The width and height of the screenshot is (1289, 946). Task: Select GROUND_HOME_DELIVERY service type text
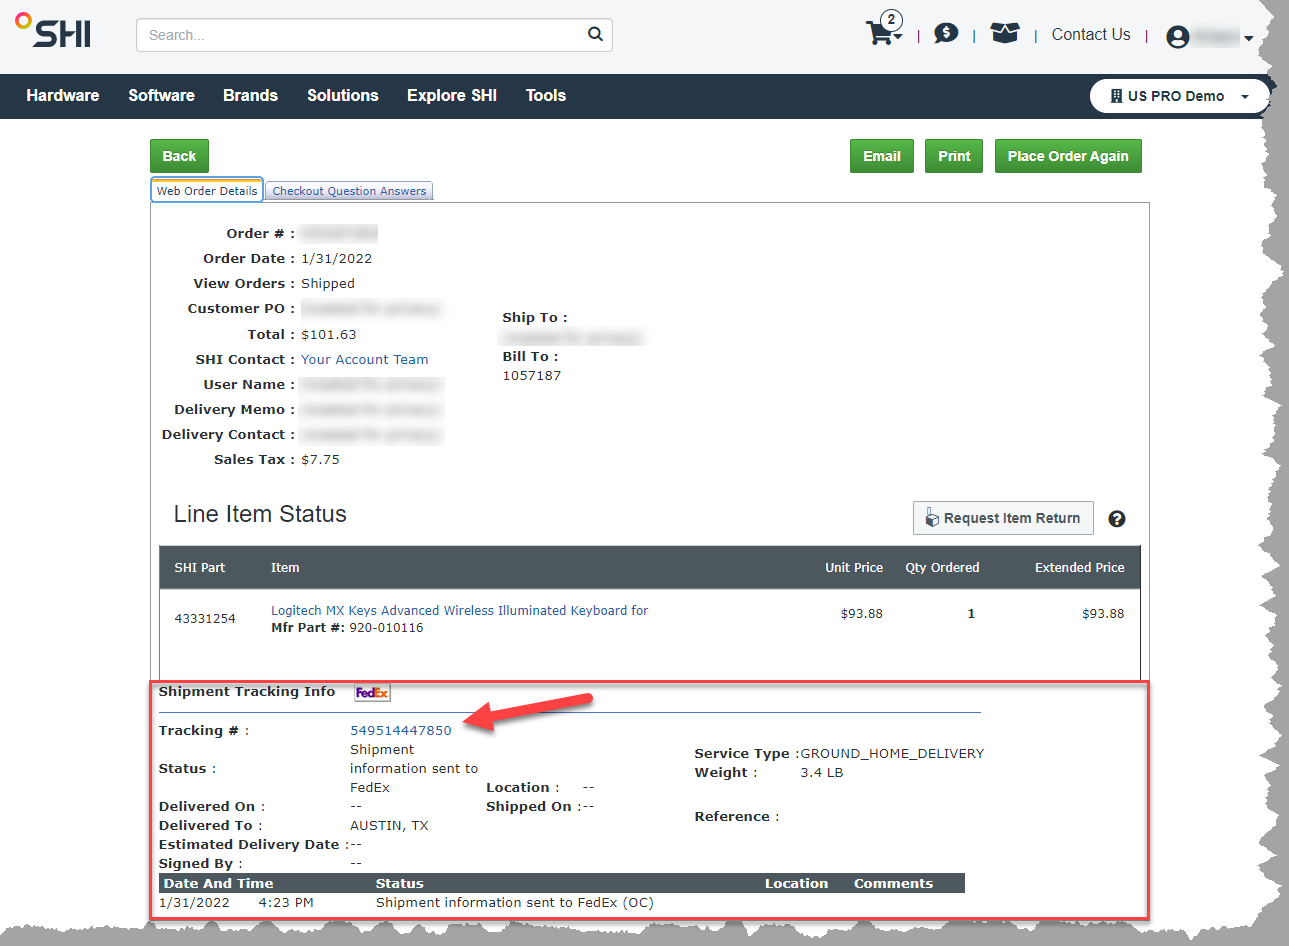pos(892,754)
